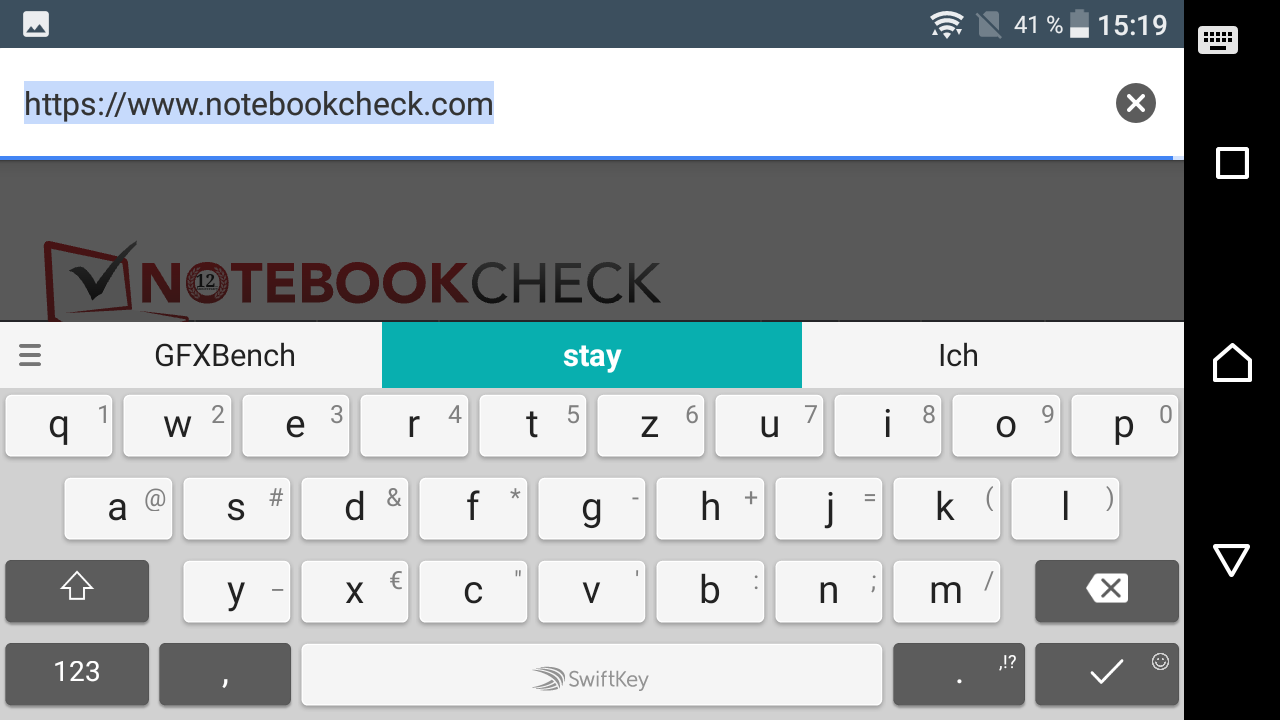Tap the Android recent apps square
The image size is (1280, 720).
click(1232, 163)
